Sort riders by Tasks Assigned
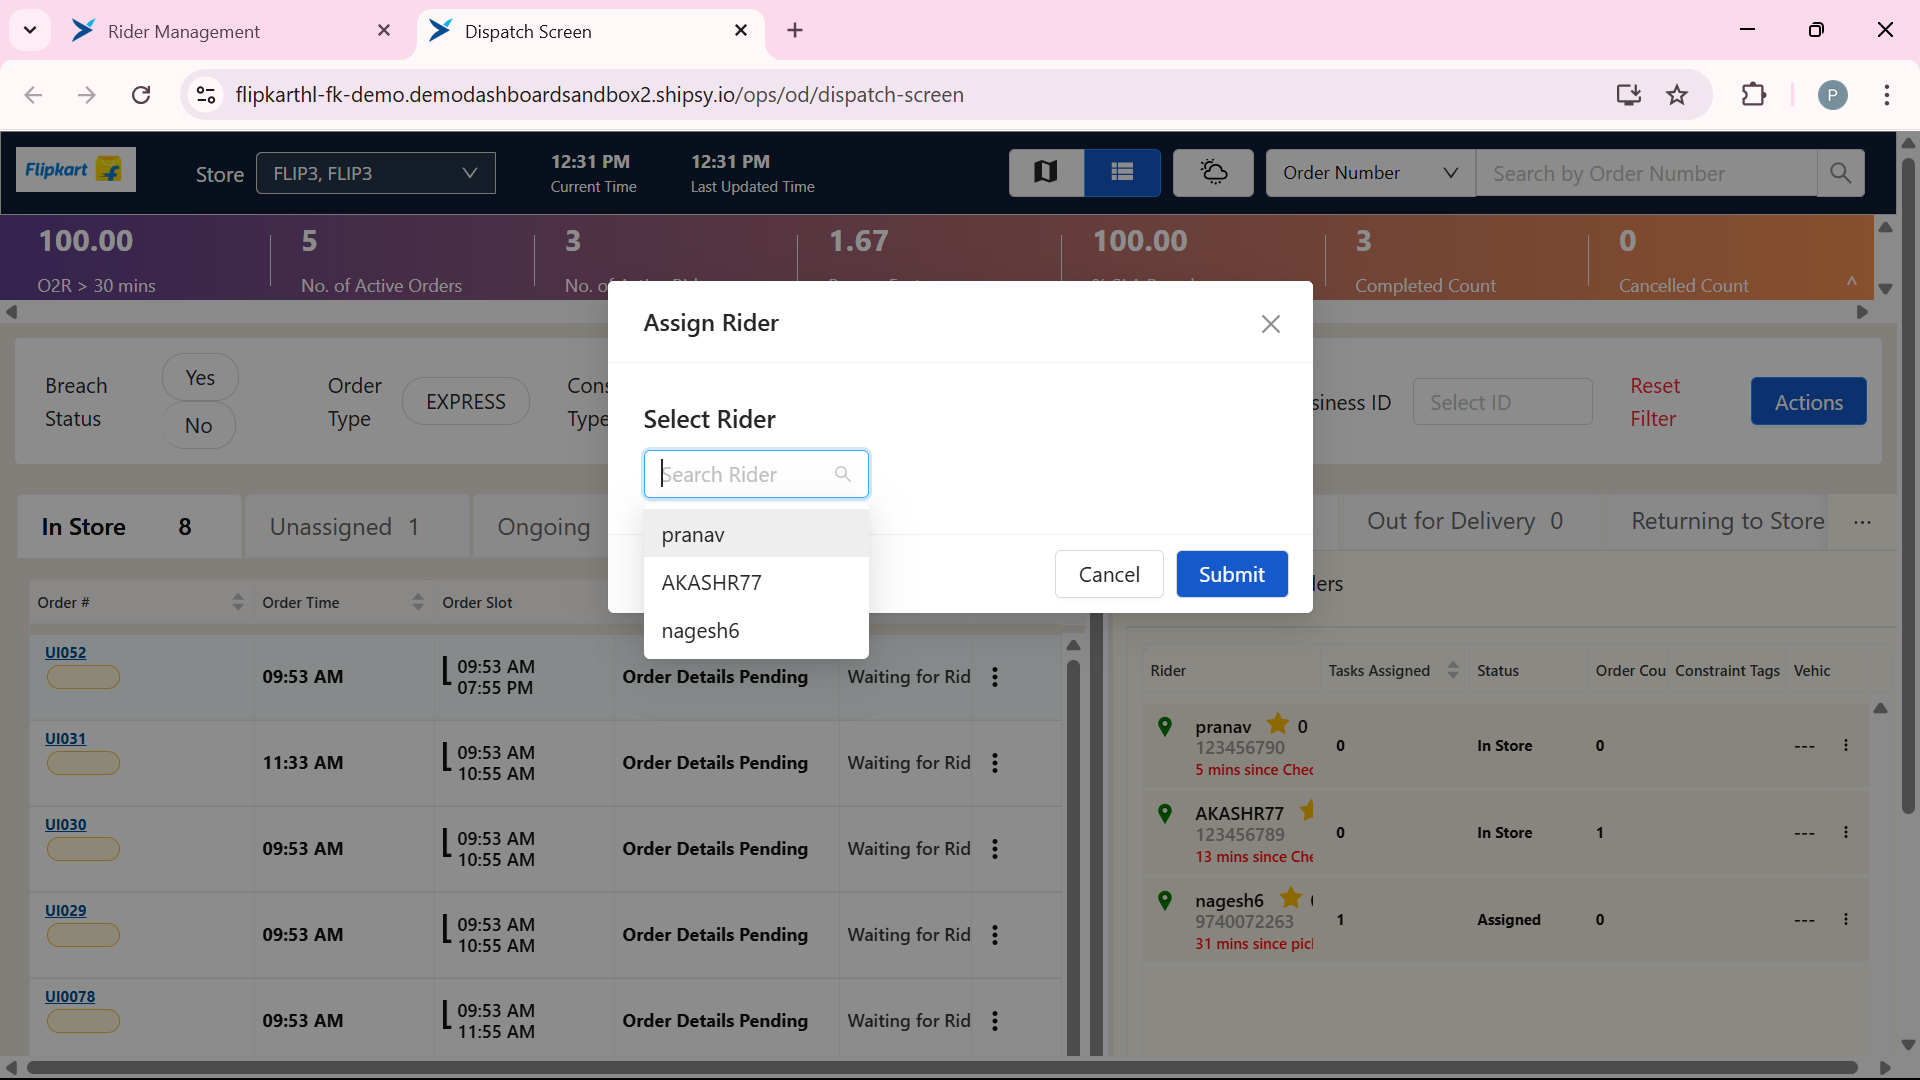Image resolution: width=1920 pixels, height=1080 pixels. (1453, 671)
